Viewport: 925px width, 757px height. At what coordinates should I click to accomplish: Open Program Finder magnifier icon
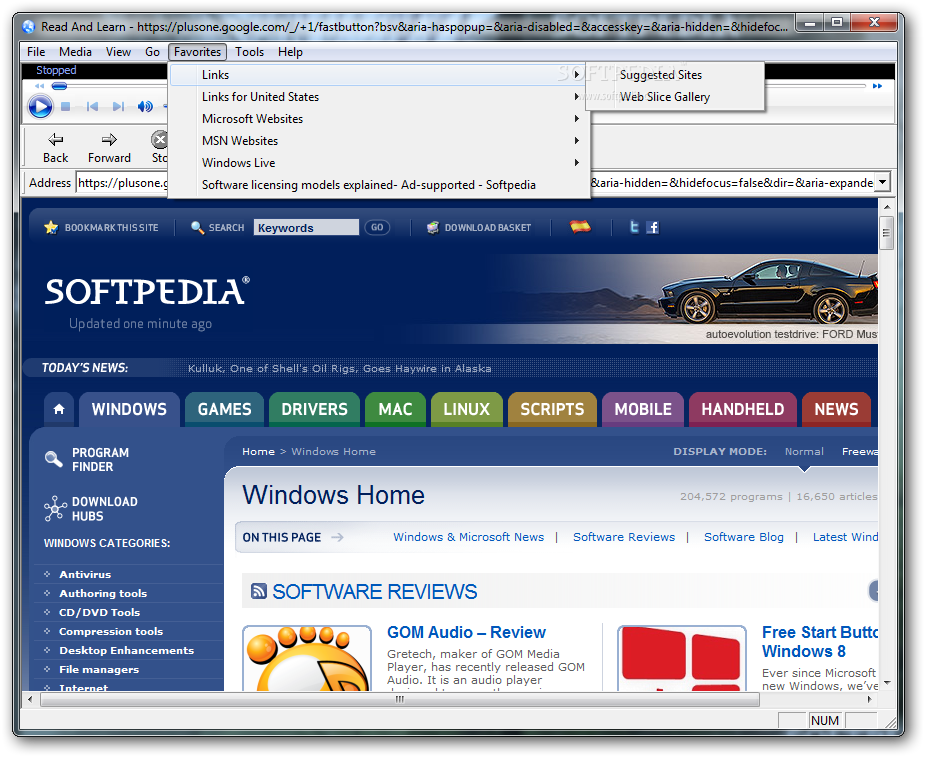(x=53, y=459)
